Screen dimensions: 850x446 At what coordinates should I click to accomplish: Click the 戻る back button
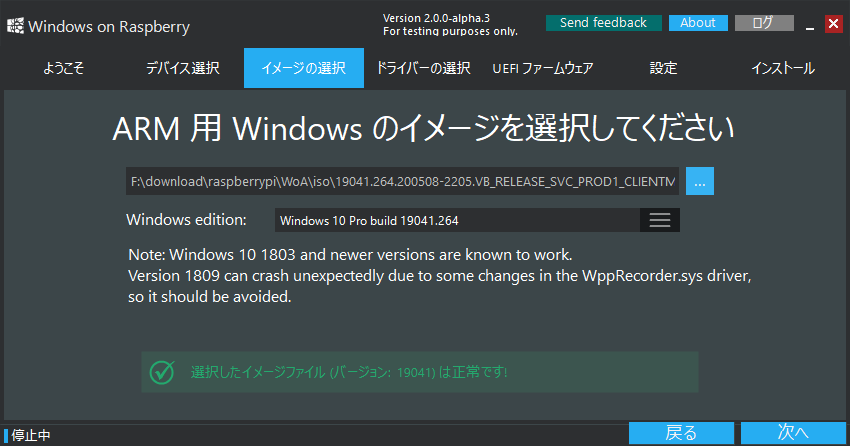point(681,433)
